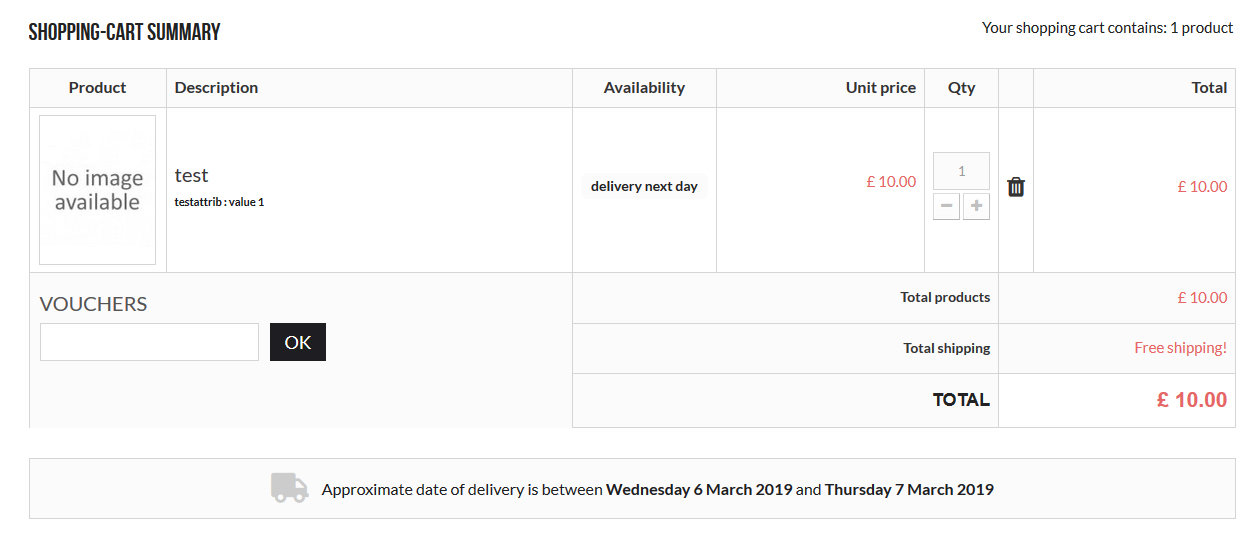Click the bold grand TOTAL £ 10.00 amount
The width and height of the screenshot is (1250, 541).
[1191, 400]
